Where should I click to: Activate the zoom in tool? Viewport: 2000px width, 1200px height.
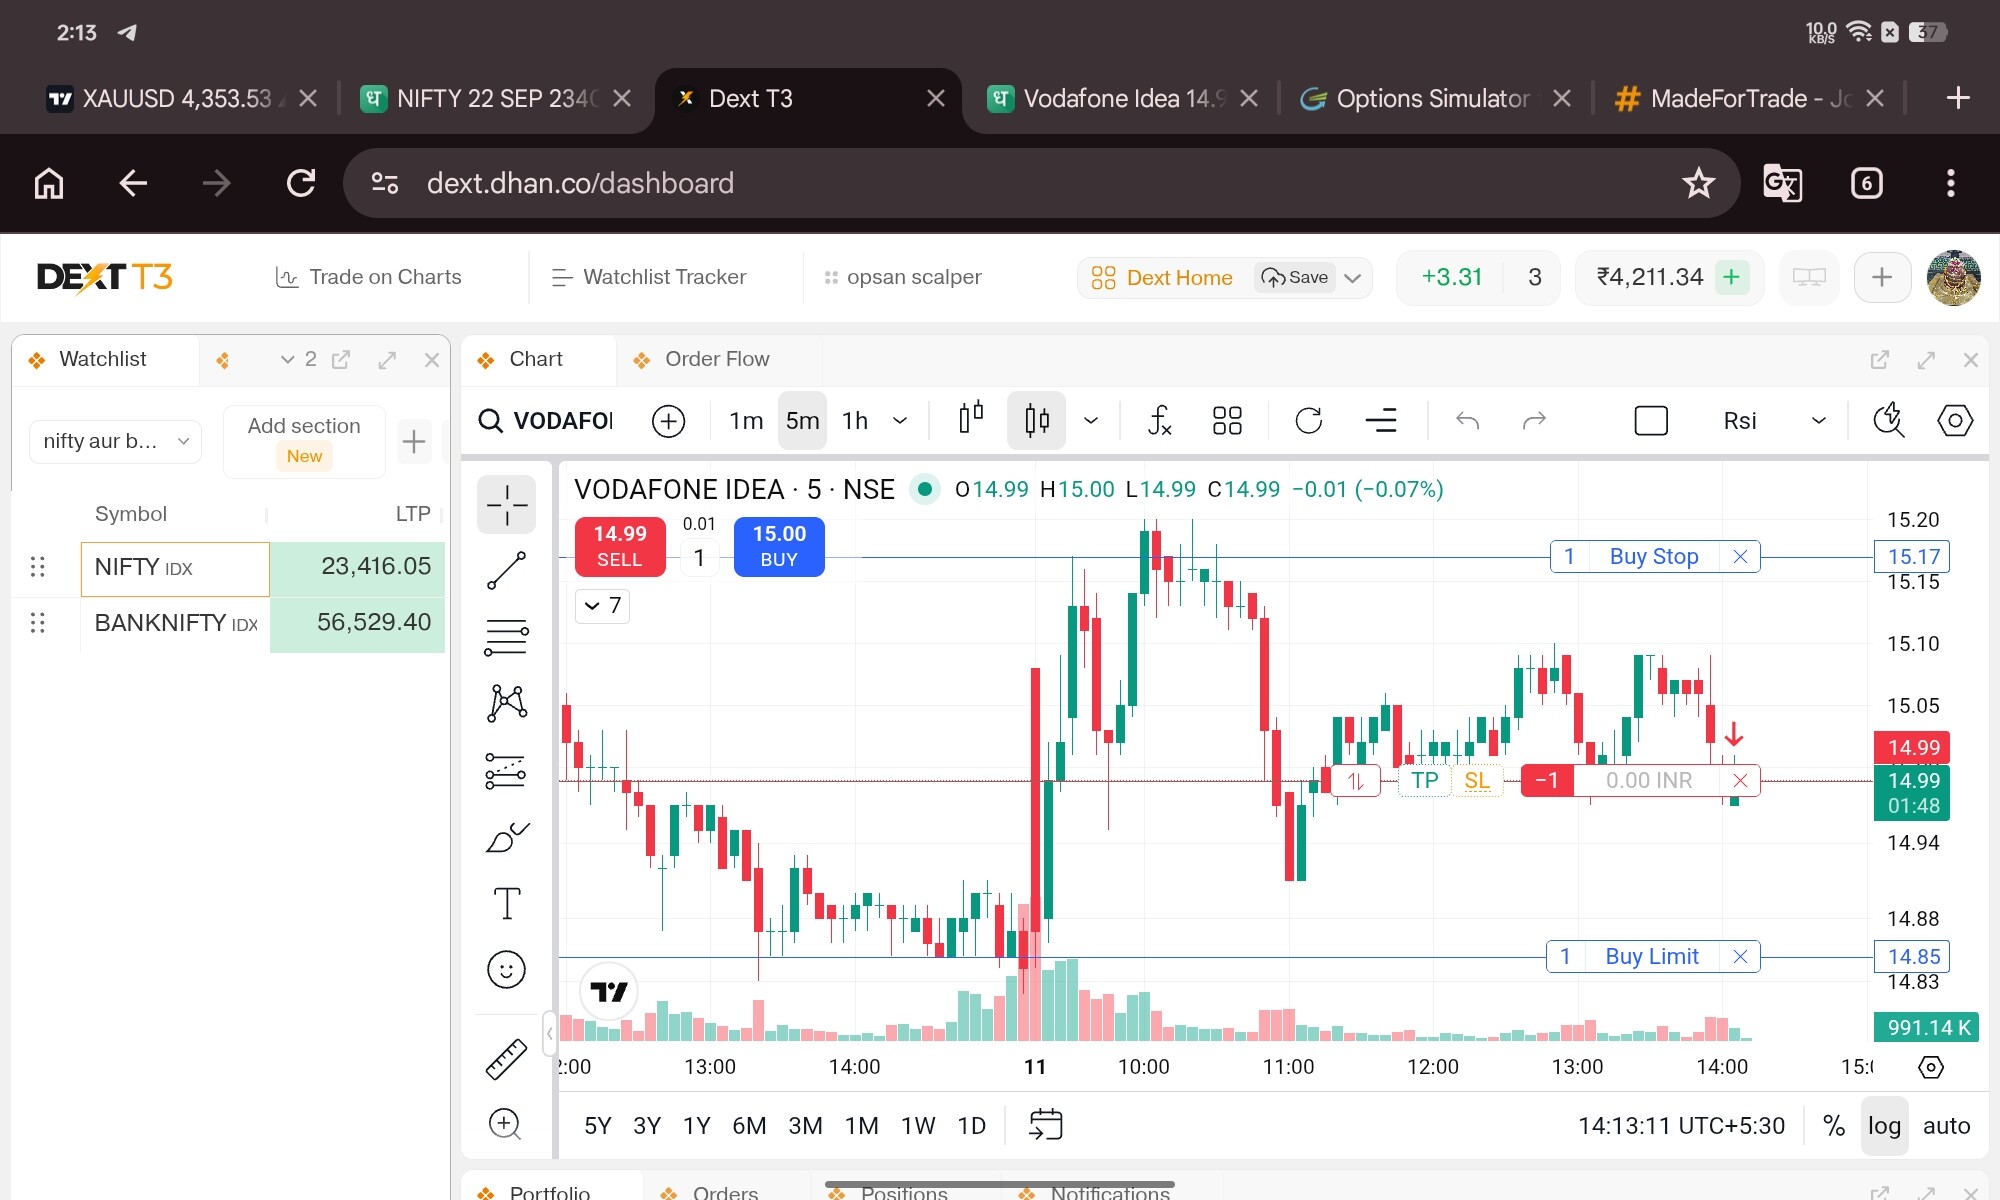[505, 1124]
